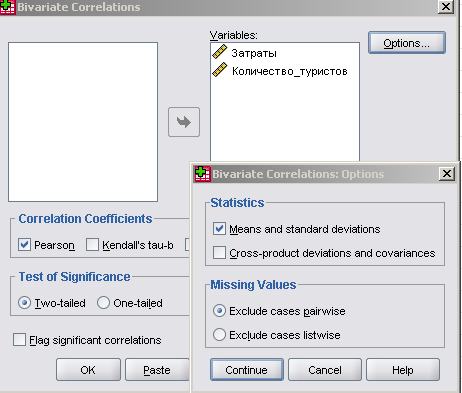Choose Two-tailed significance test

pos(24,303)
